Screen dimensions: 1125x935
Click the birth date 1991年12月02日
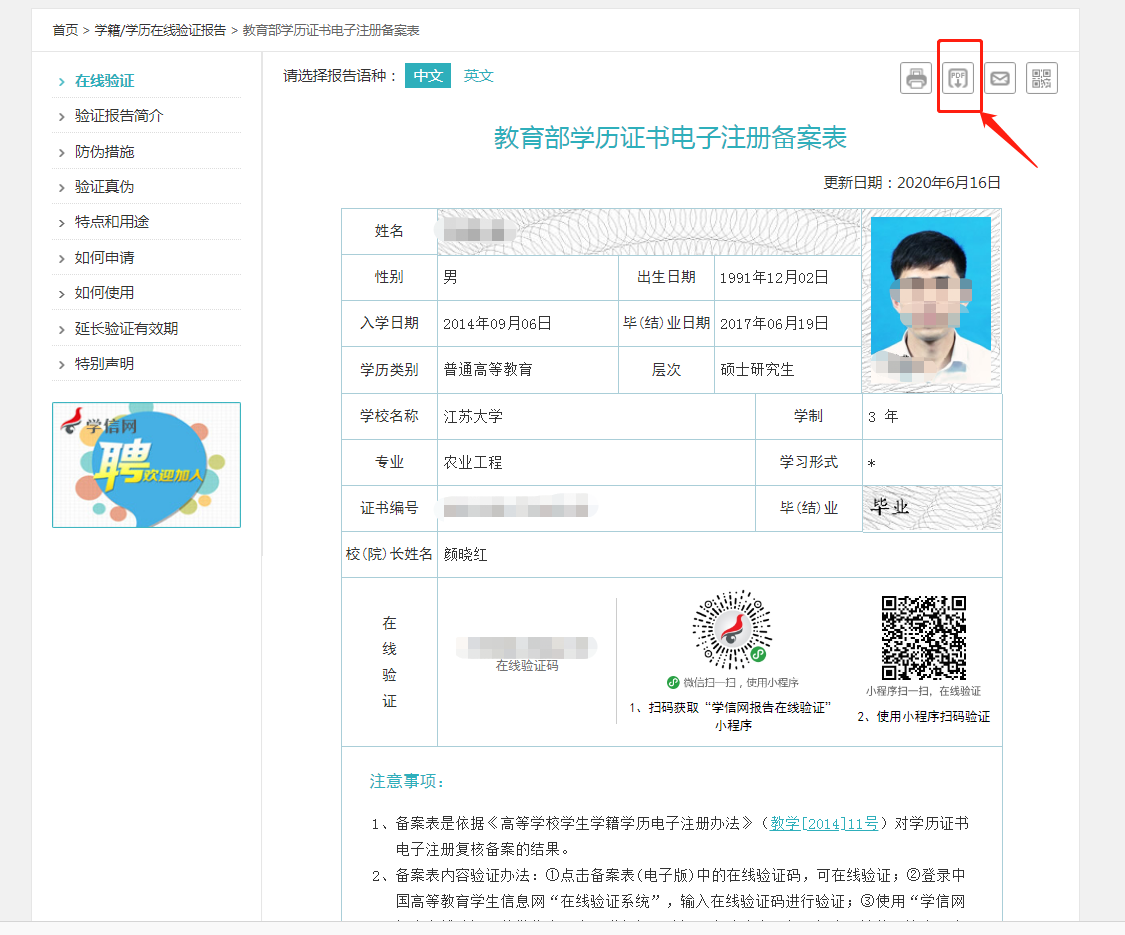(x=774, y=278)
